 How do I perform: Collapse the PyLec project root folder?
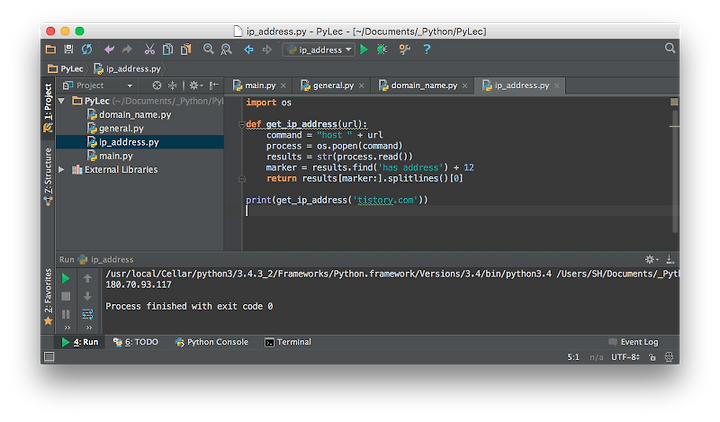click(x=62, y=101)
